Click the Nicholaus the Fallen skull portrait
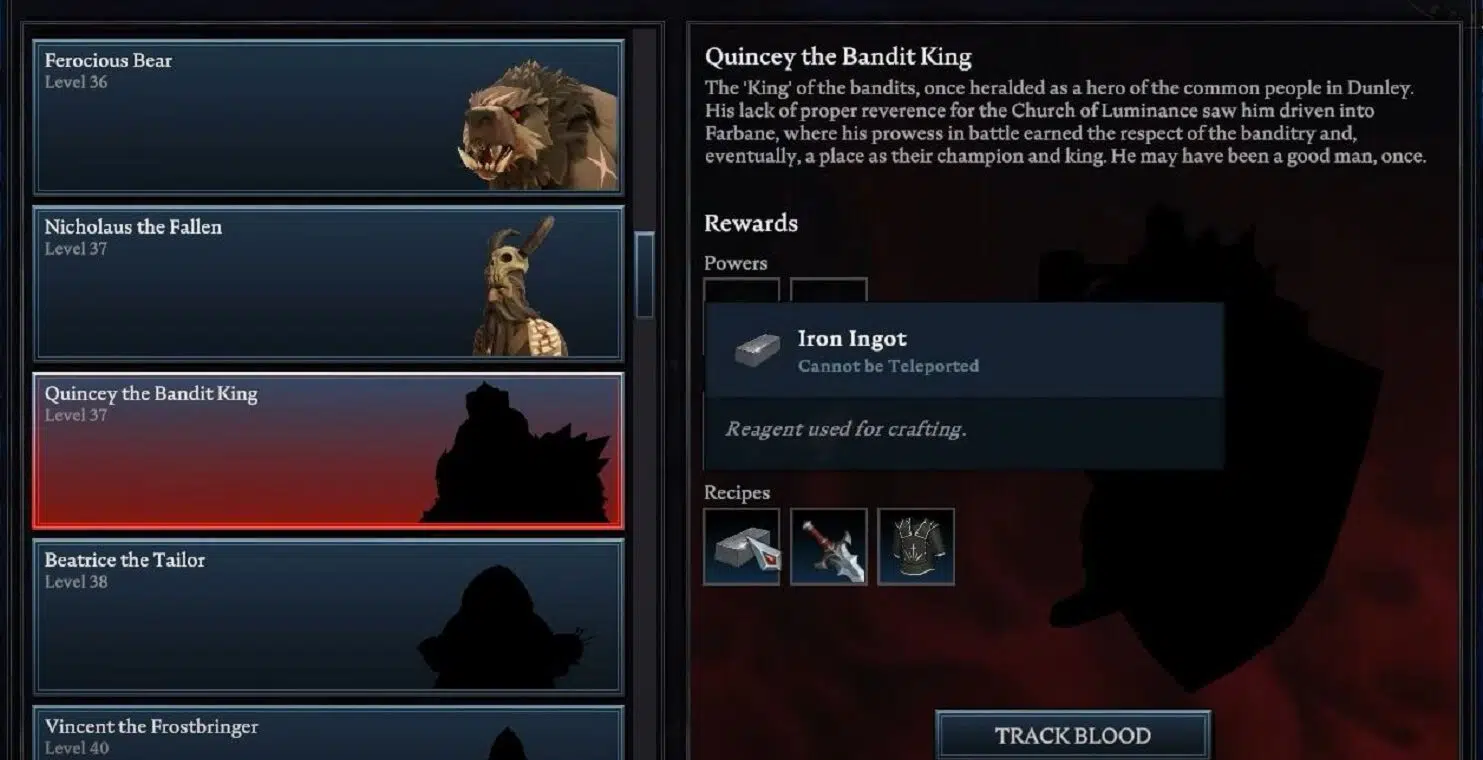Screen dimensions: 1483x760 click(x=520, y=287)
